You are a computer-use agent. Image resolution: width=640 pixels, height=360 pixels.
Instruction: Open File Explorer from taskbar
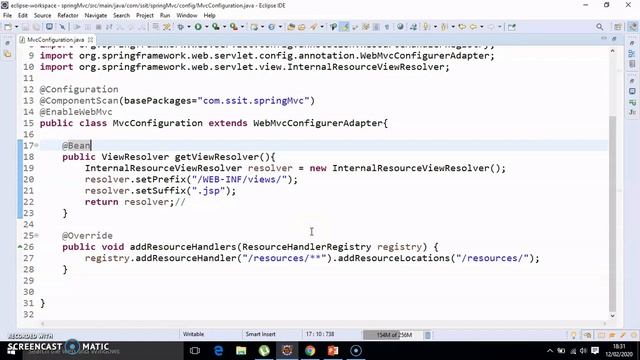click(x=241, y=351)
